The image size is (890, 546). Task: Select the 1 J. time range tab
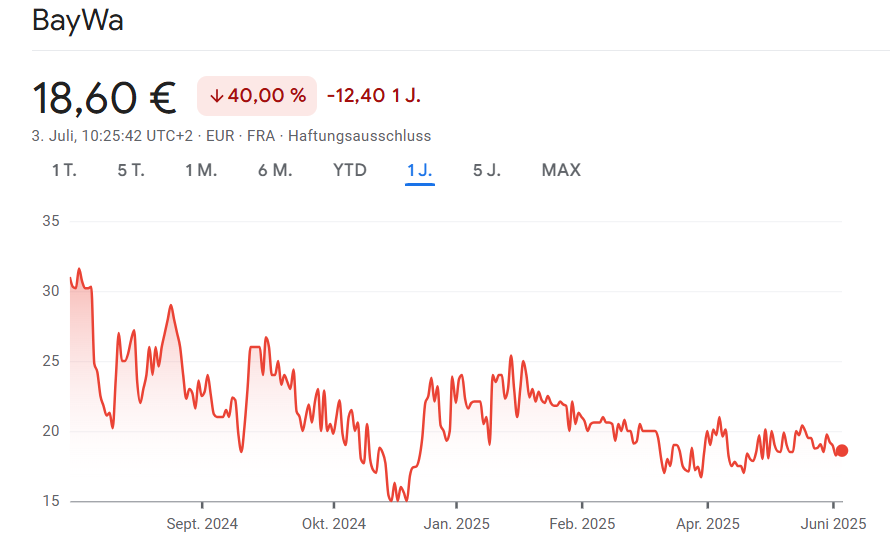pos(419,170)
